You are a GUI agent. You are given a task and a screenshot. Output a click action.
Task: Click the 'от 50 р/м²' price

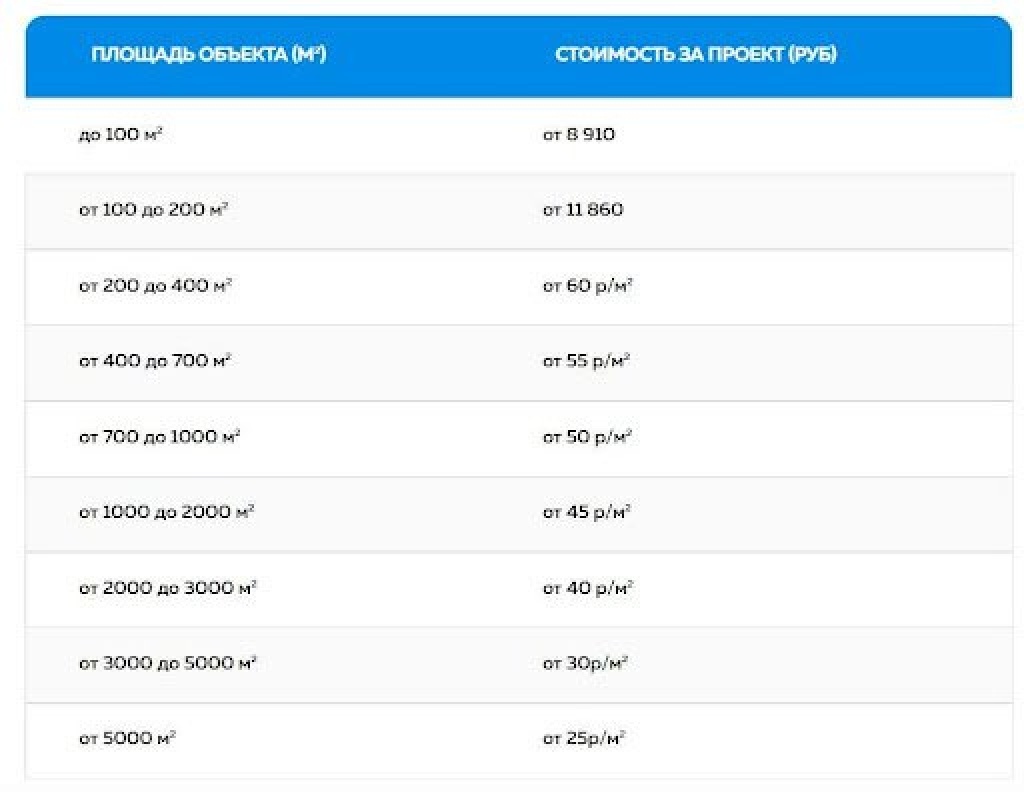click(587, 437)
